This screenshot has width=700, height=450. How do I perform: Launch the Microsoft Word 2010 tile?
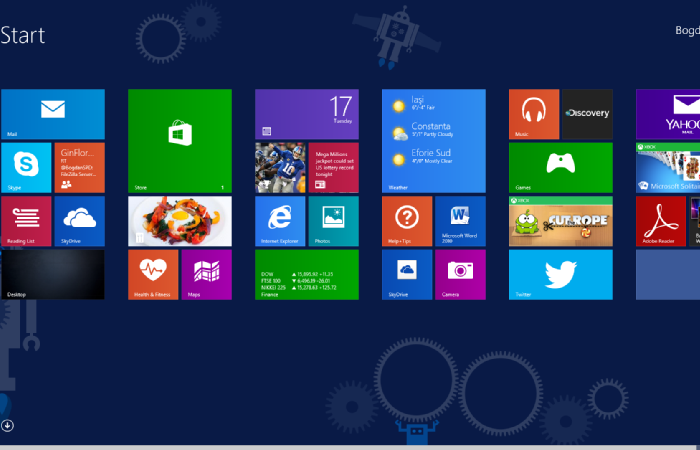(x=461, y=221)
